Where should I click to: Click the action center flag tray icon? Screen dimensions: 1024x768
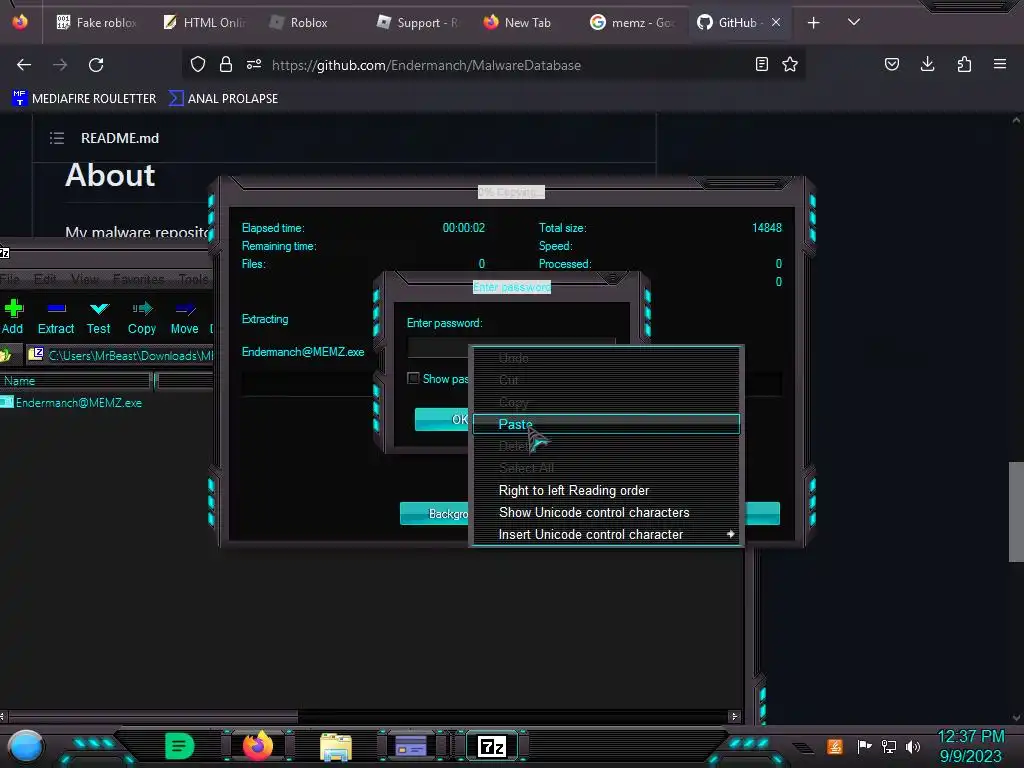tap(865, 746)
